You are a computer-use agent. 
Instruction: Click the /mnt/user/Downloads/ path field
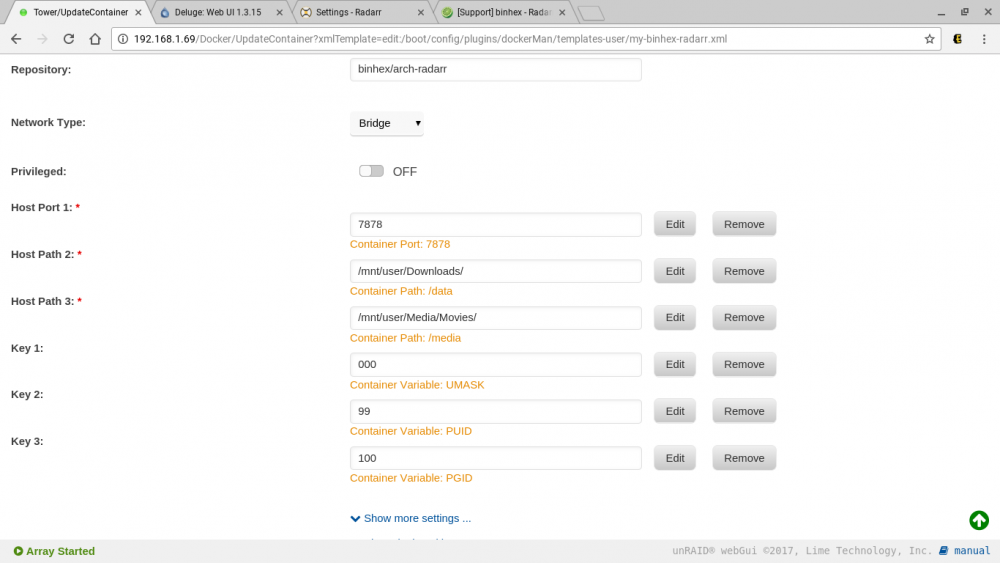(x=496, y=271)
